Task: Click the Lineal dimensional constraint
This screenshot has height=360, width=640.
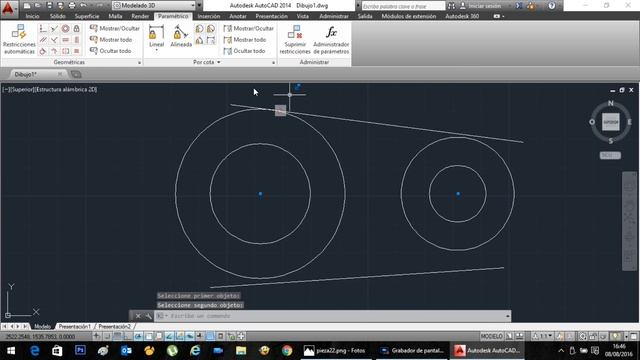Action: point(156,37)
